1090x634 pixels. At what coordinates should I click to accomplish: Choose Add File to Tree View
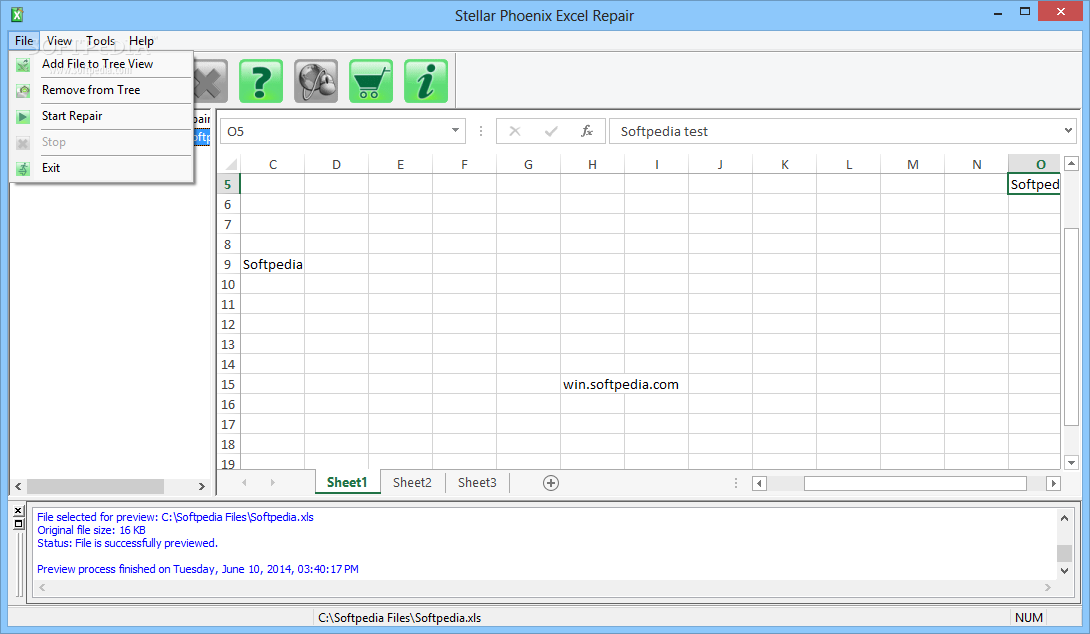point(97,64)
